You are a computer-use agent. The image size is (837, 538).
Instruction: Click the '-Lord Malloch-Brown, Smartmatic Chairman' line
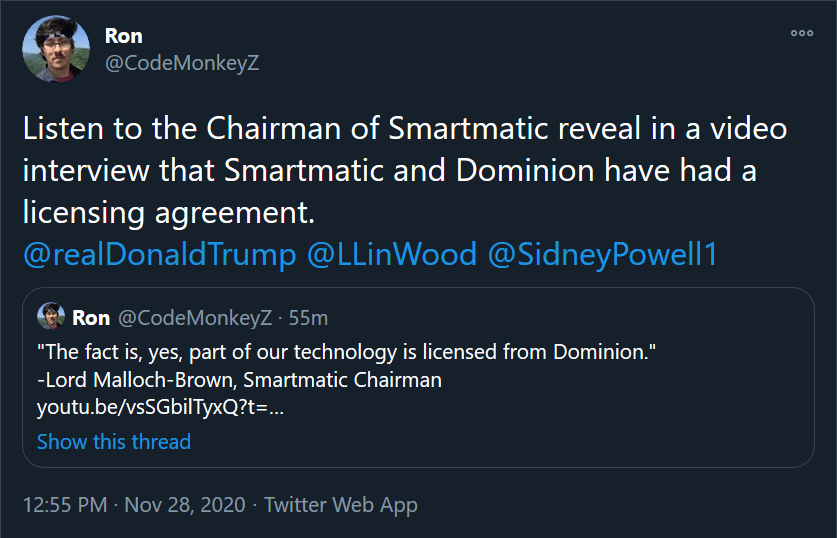[239, 380]
